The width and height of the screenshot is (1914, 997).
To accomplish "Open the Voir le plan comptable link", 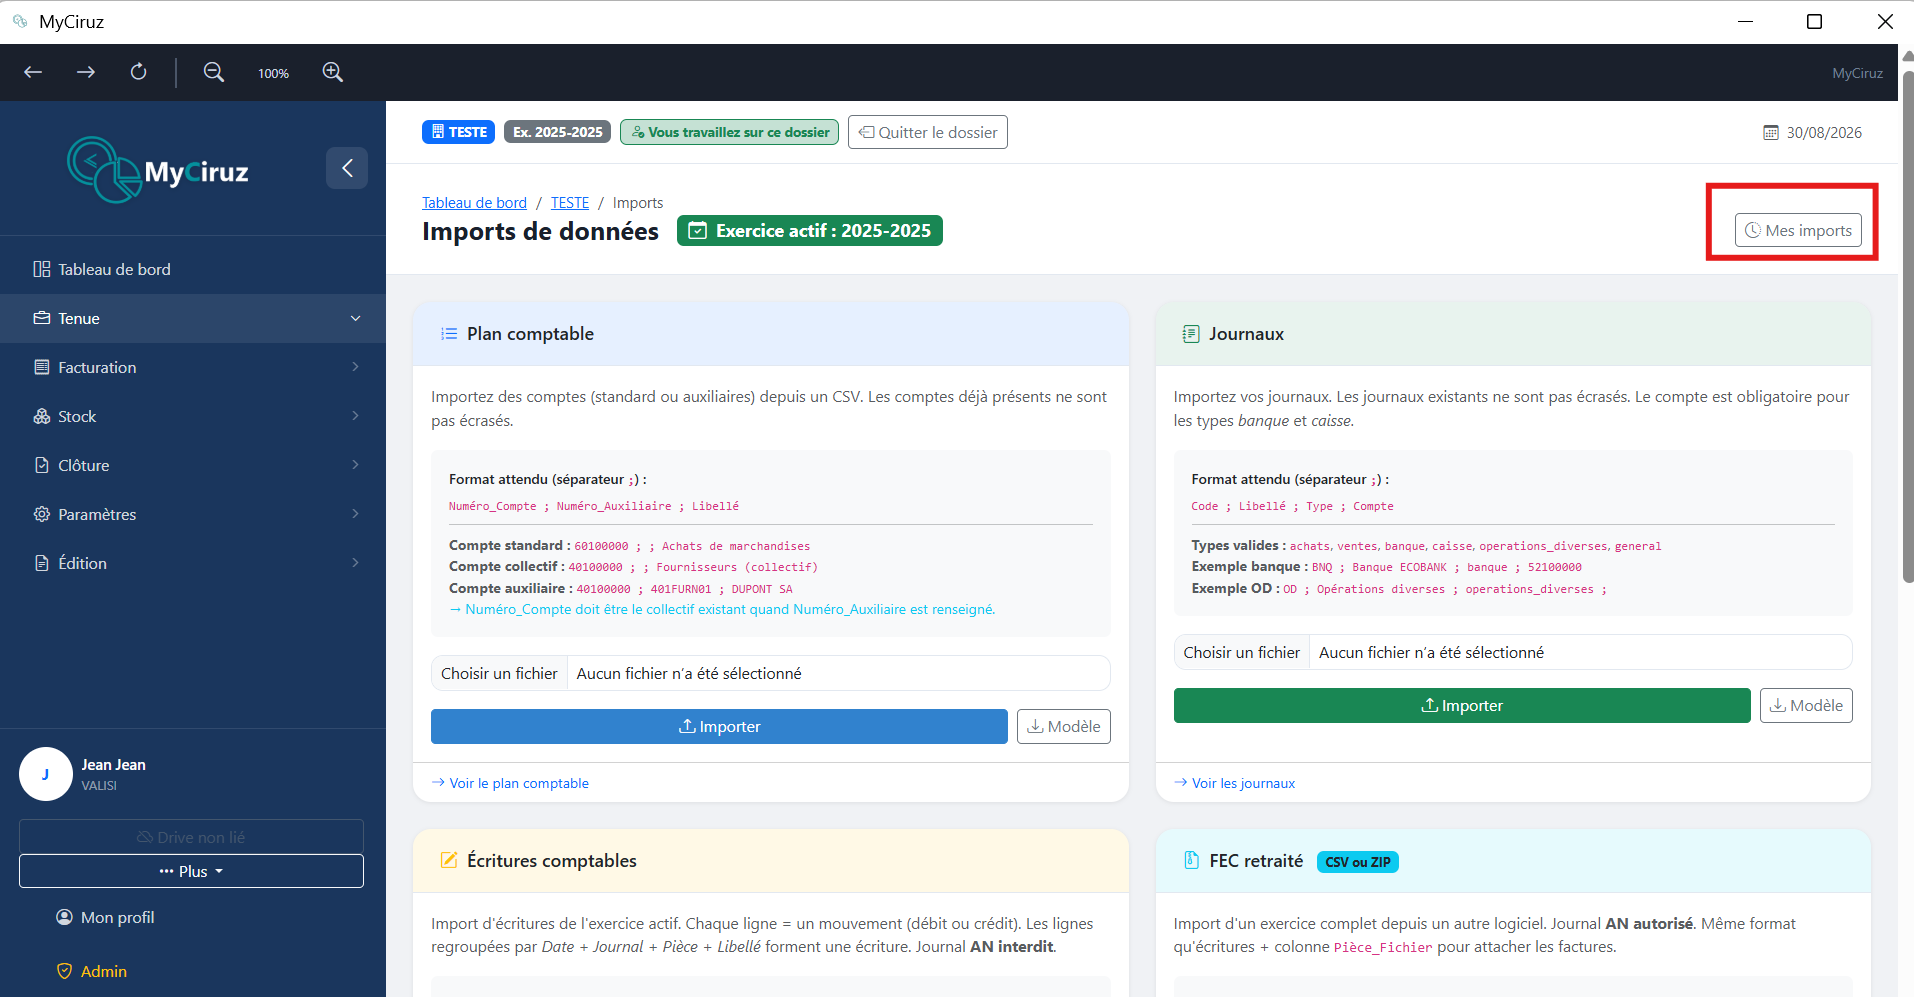I will (x=510, y=783).
